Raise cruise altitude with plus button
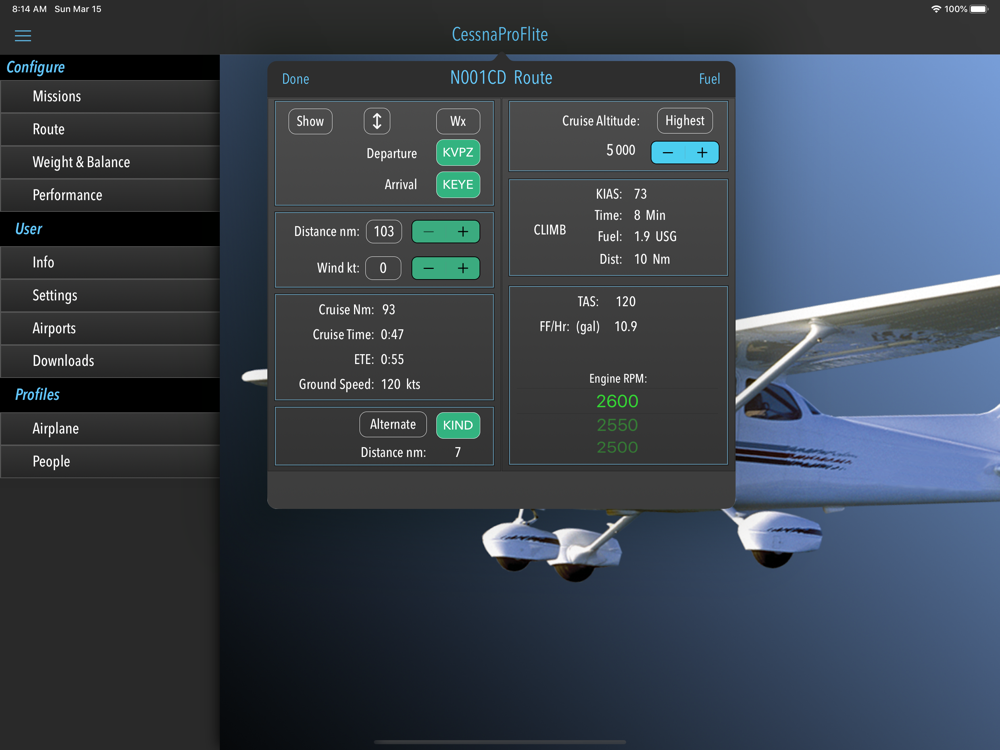The image size is (1000, 750). [702, 152]
